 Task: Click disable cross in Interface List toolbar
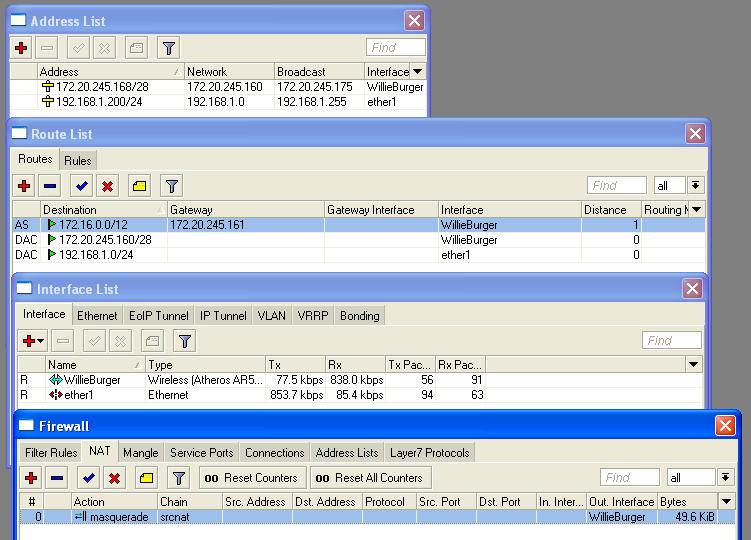tap(120, 341)
